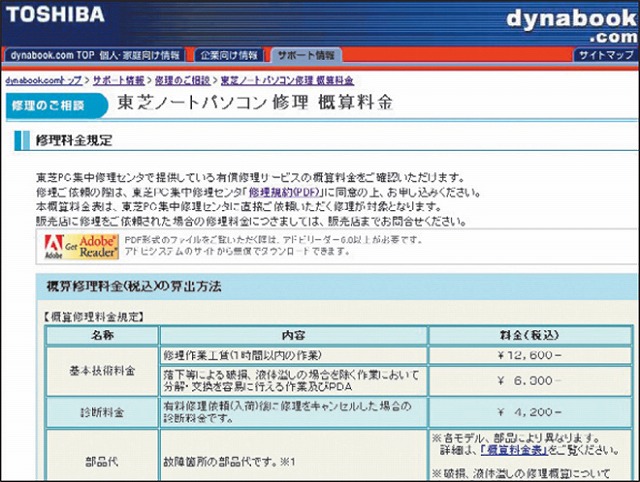640x482 pixels.
Task: Click the 修理のご相談 blue banner badge
Action: 48,104
